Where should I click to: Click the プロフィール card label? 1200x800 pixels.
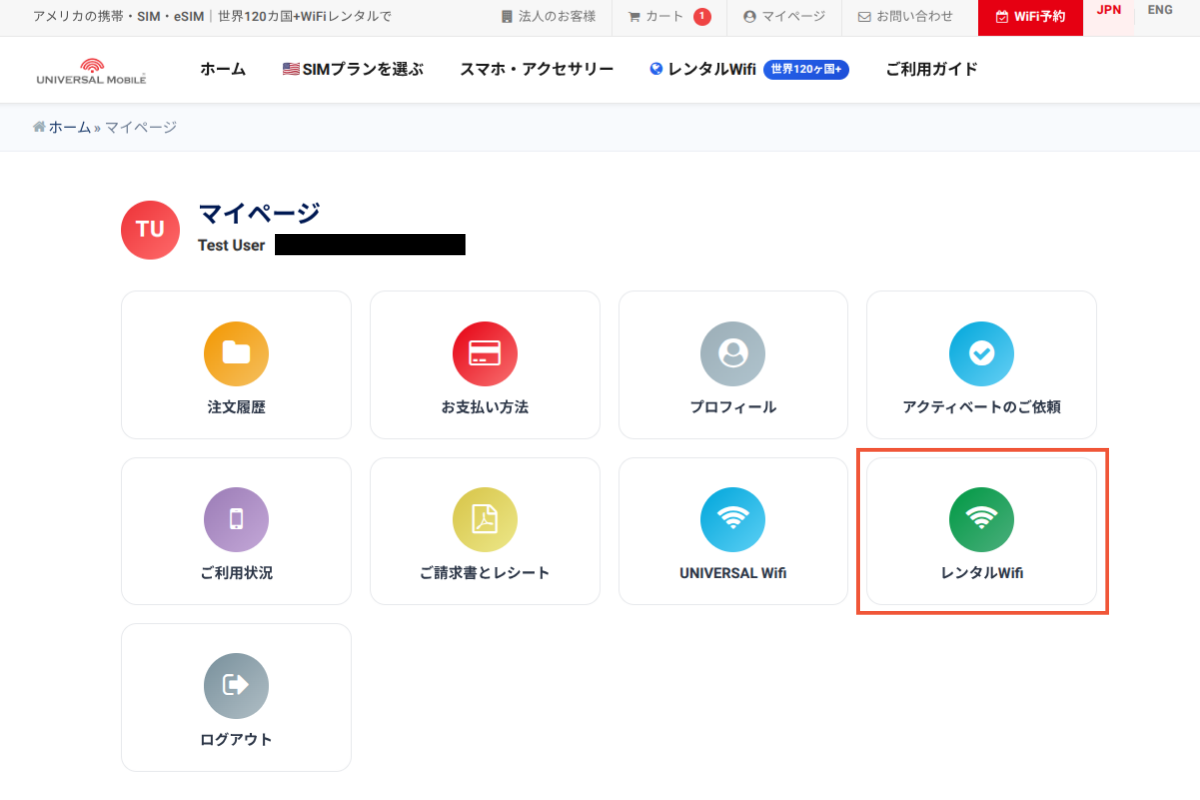click(x=733, y=407)
